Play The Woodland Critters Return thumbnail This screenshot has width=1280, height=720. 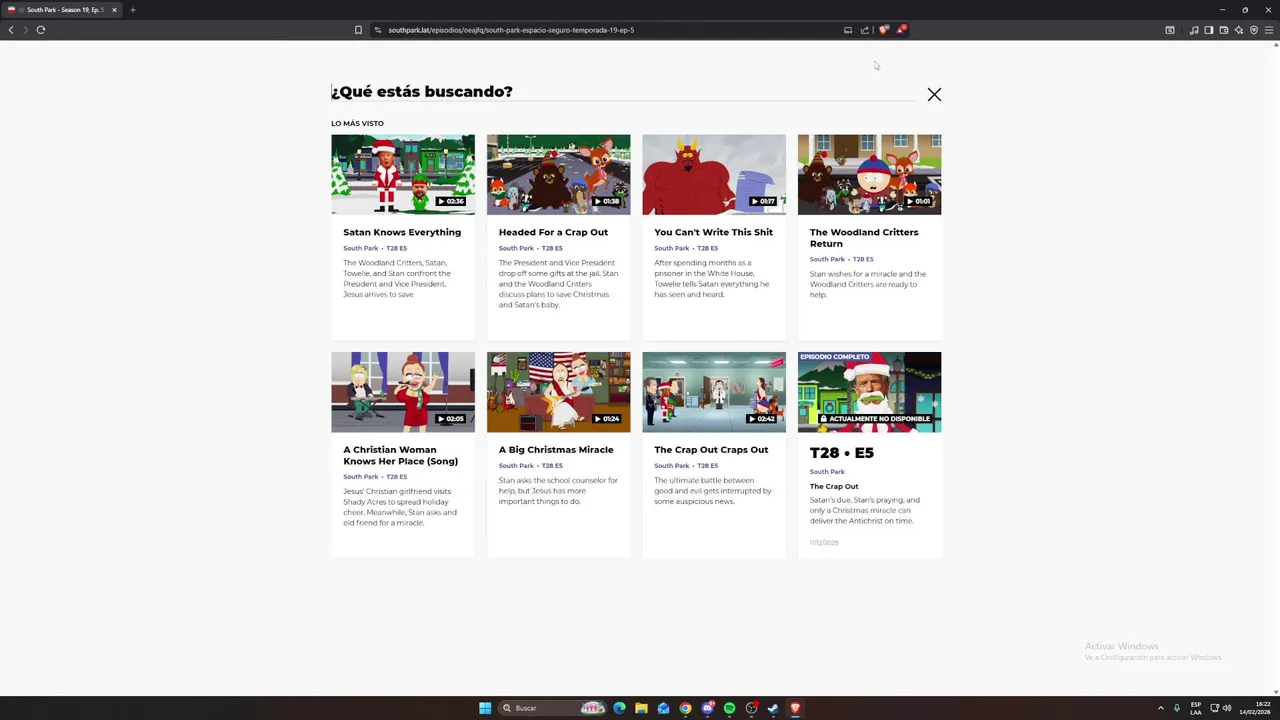tap(869, 174)
